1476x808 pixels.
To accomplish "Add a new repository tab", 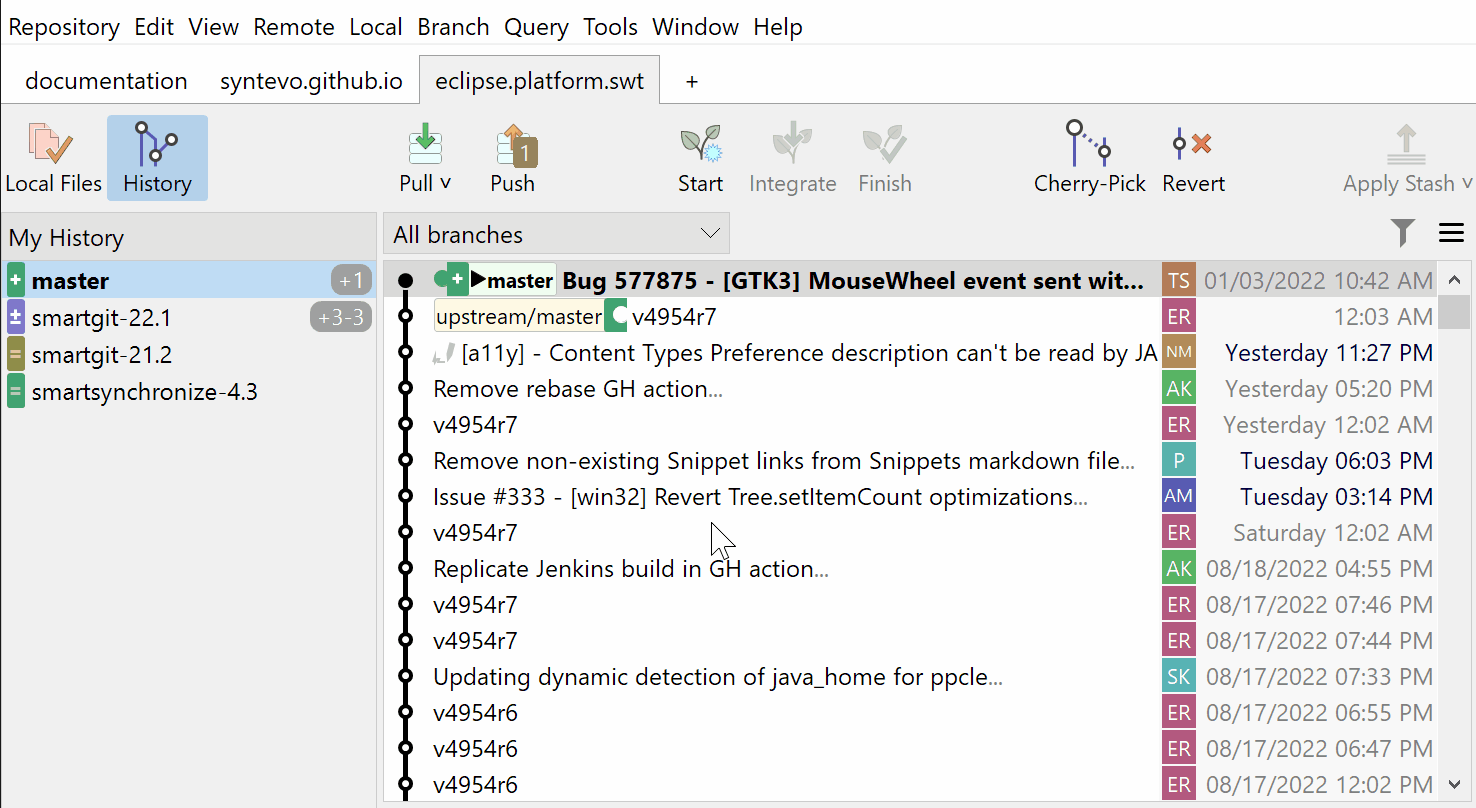I will click(x=691, y=82).
